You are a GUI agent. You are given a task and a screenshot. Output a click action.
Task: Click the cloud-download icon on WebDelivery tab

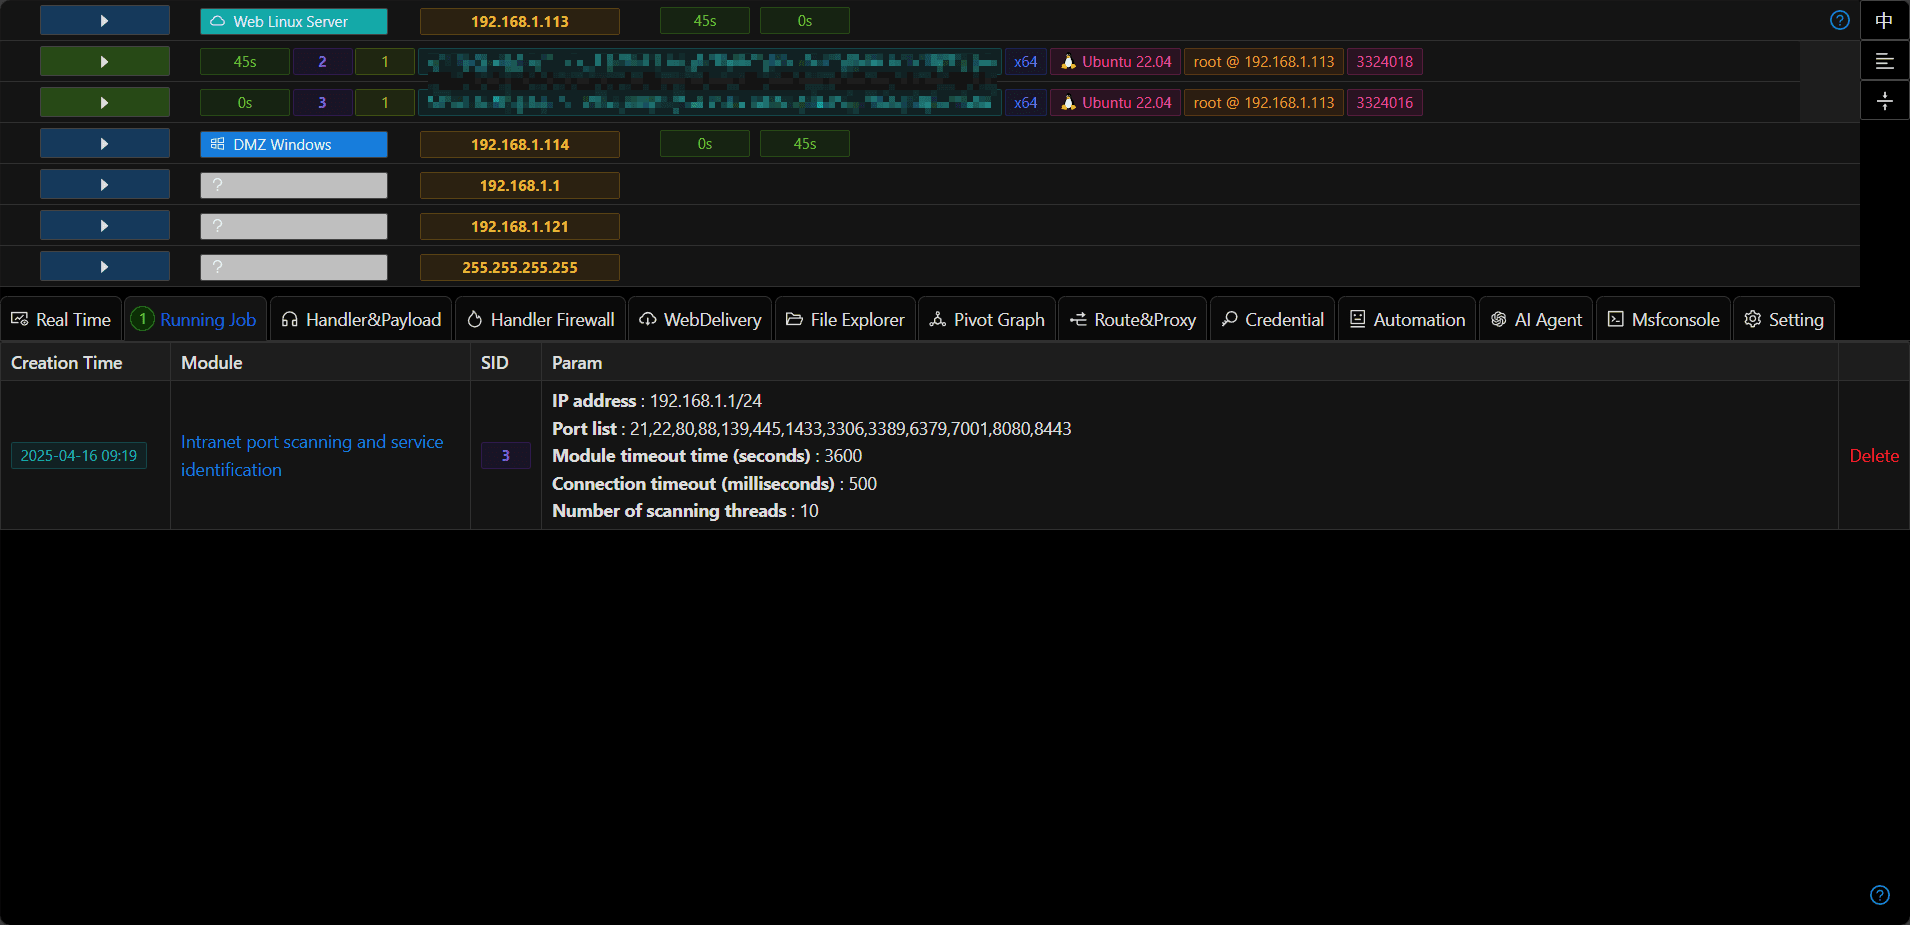point(647,319)
